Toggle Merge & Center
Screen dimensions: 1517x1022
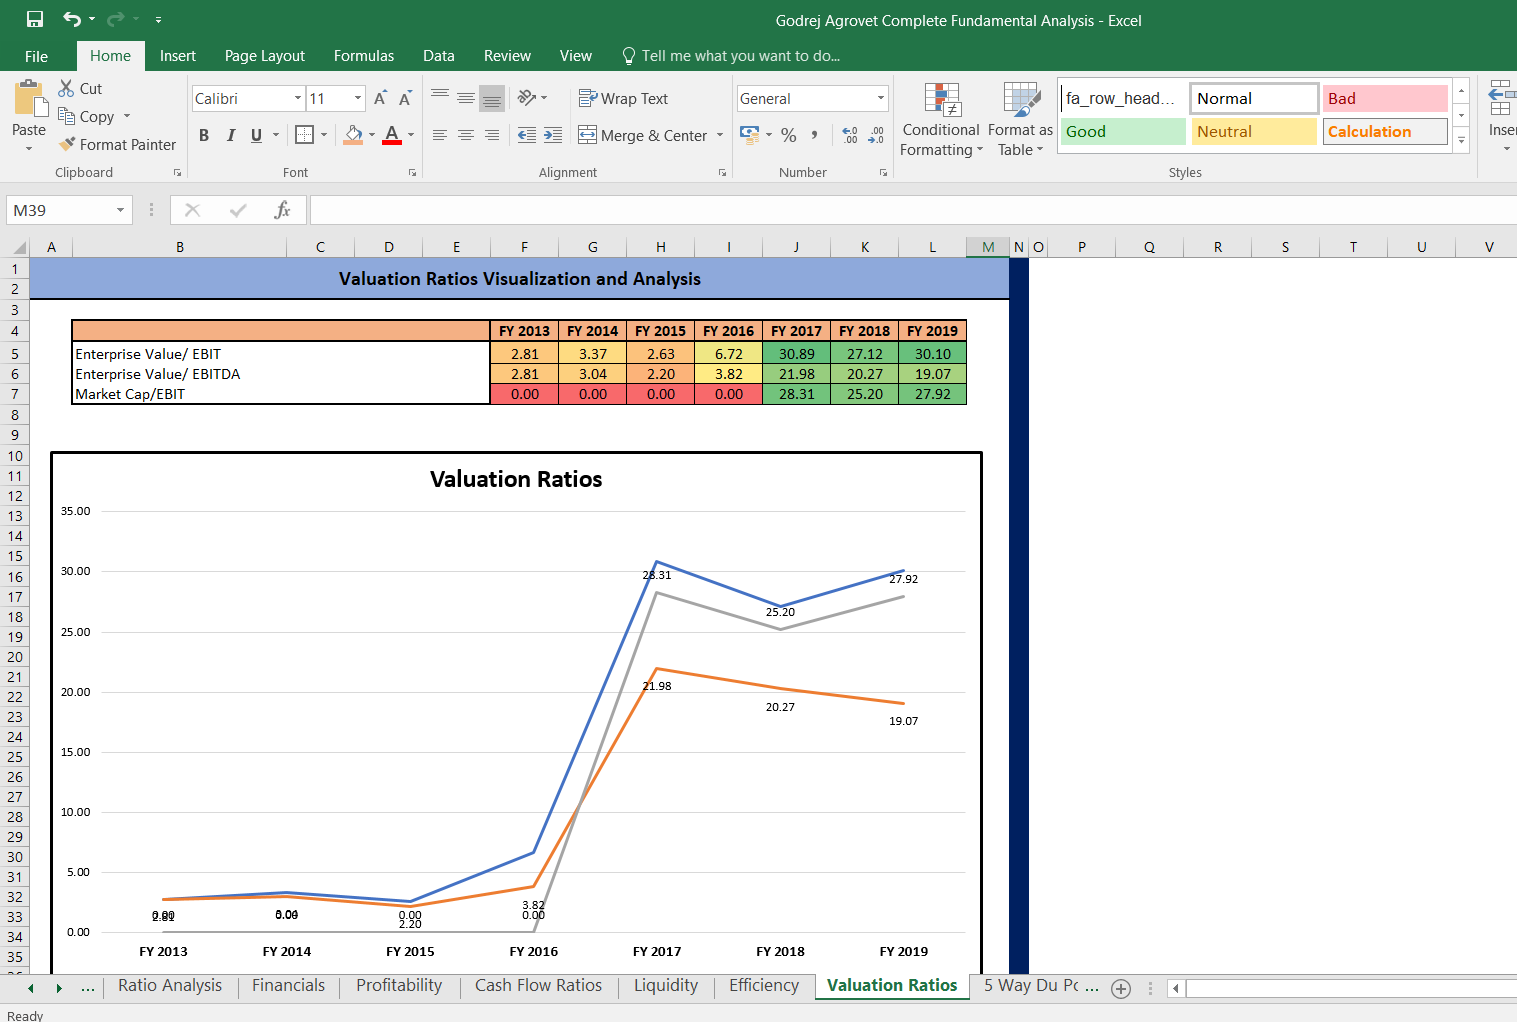(x=643, y=135)
